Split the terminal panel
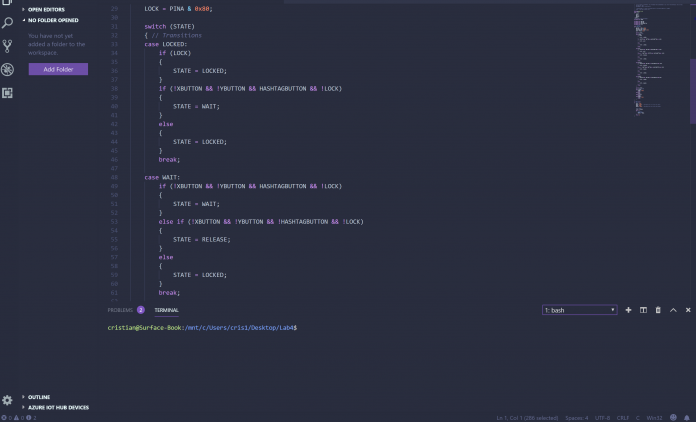The height and width of the screenshot is (422, 696). (x=643, y=310)
